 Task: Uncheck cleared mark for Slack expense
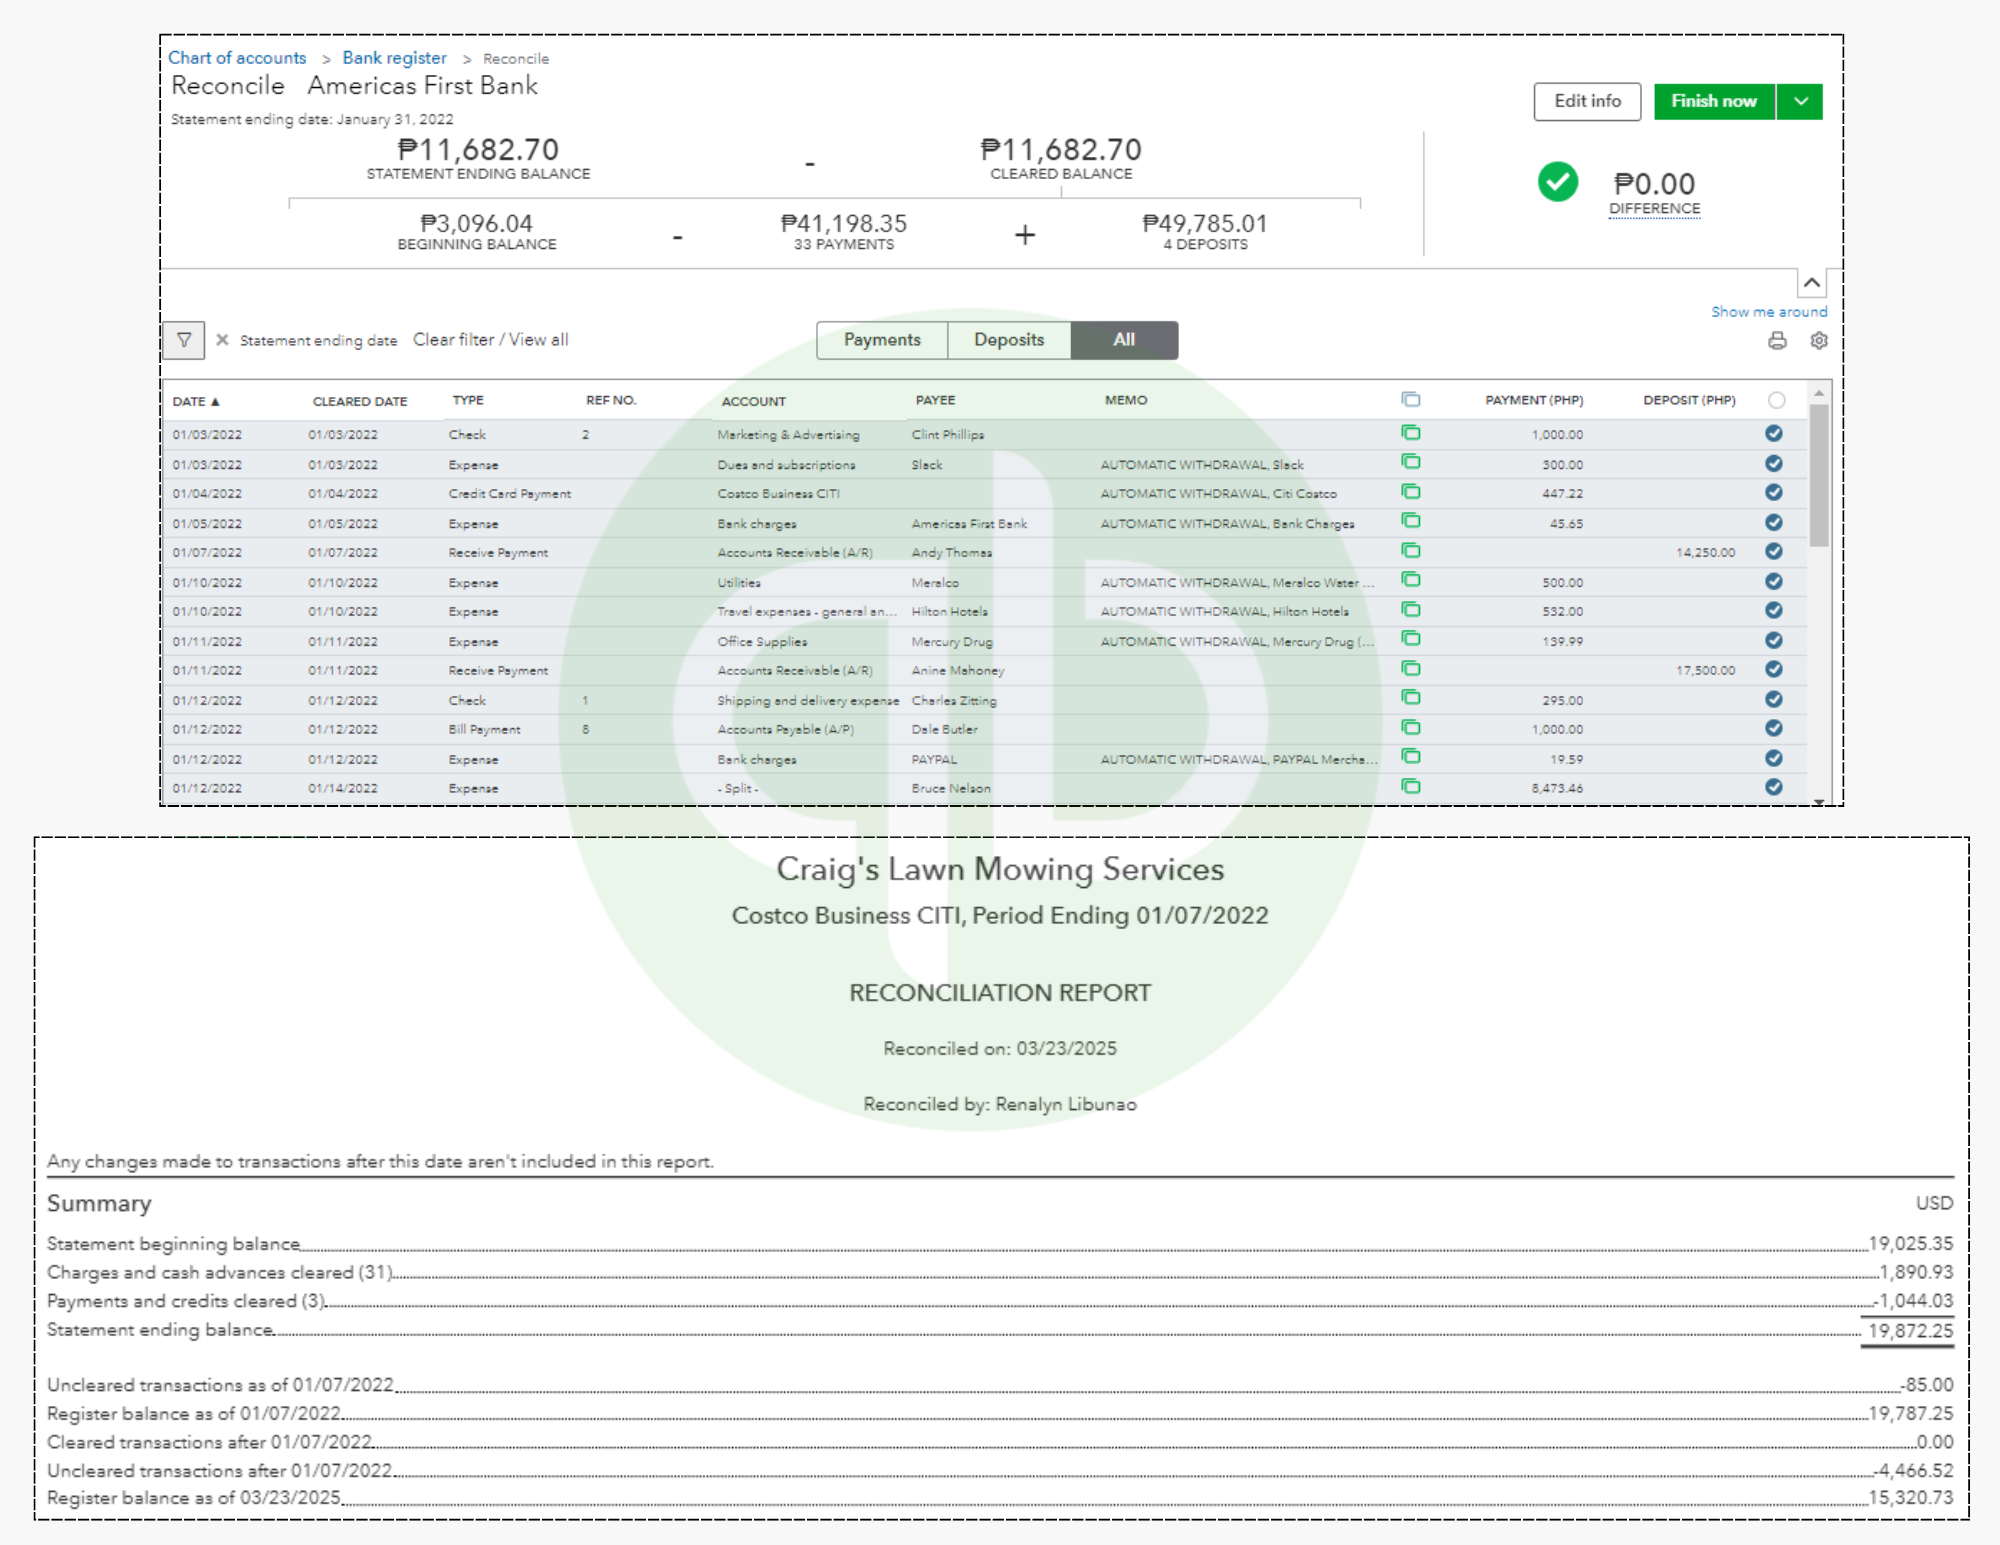pos(1774,463)
